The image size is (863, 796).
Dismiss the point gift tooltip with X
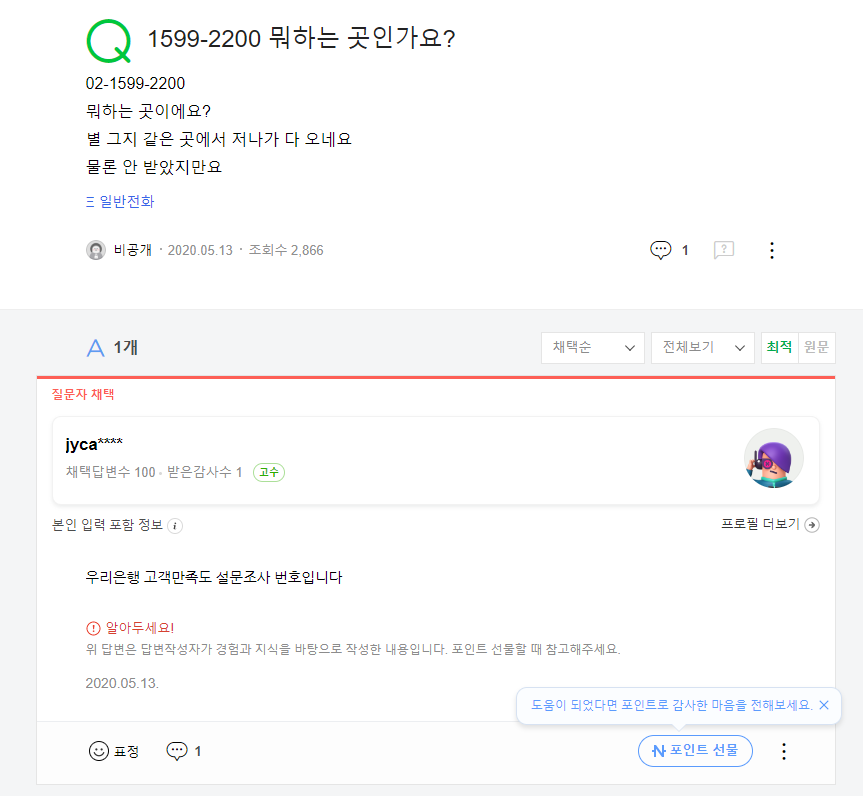tap(823, 705)
